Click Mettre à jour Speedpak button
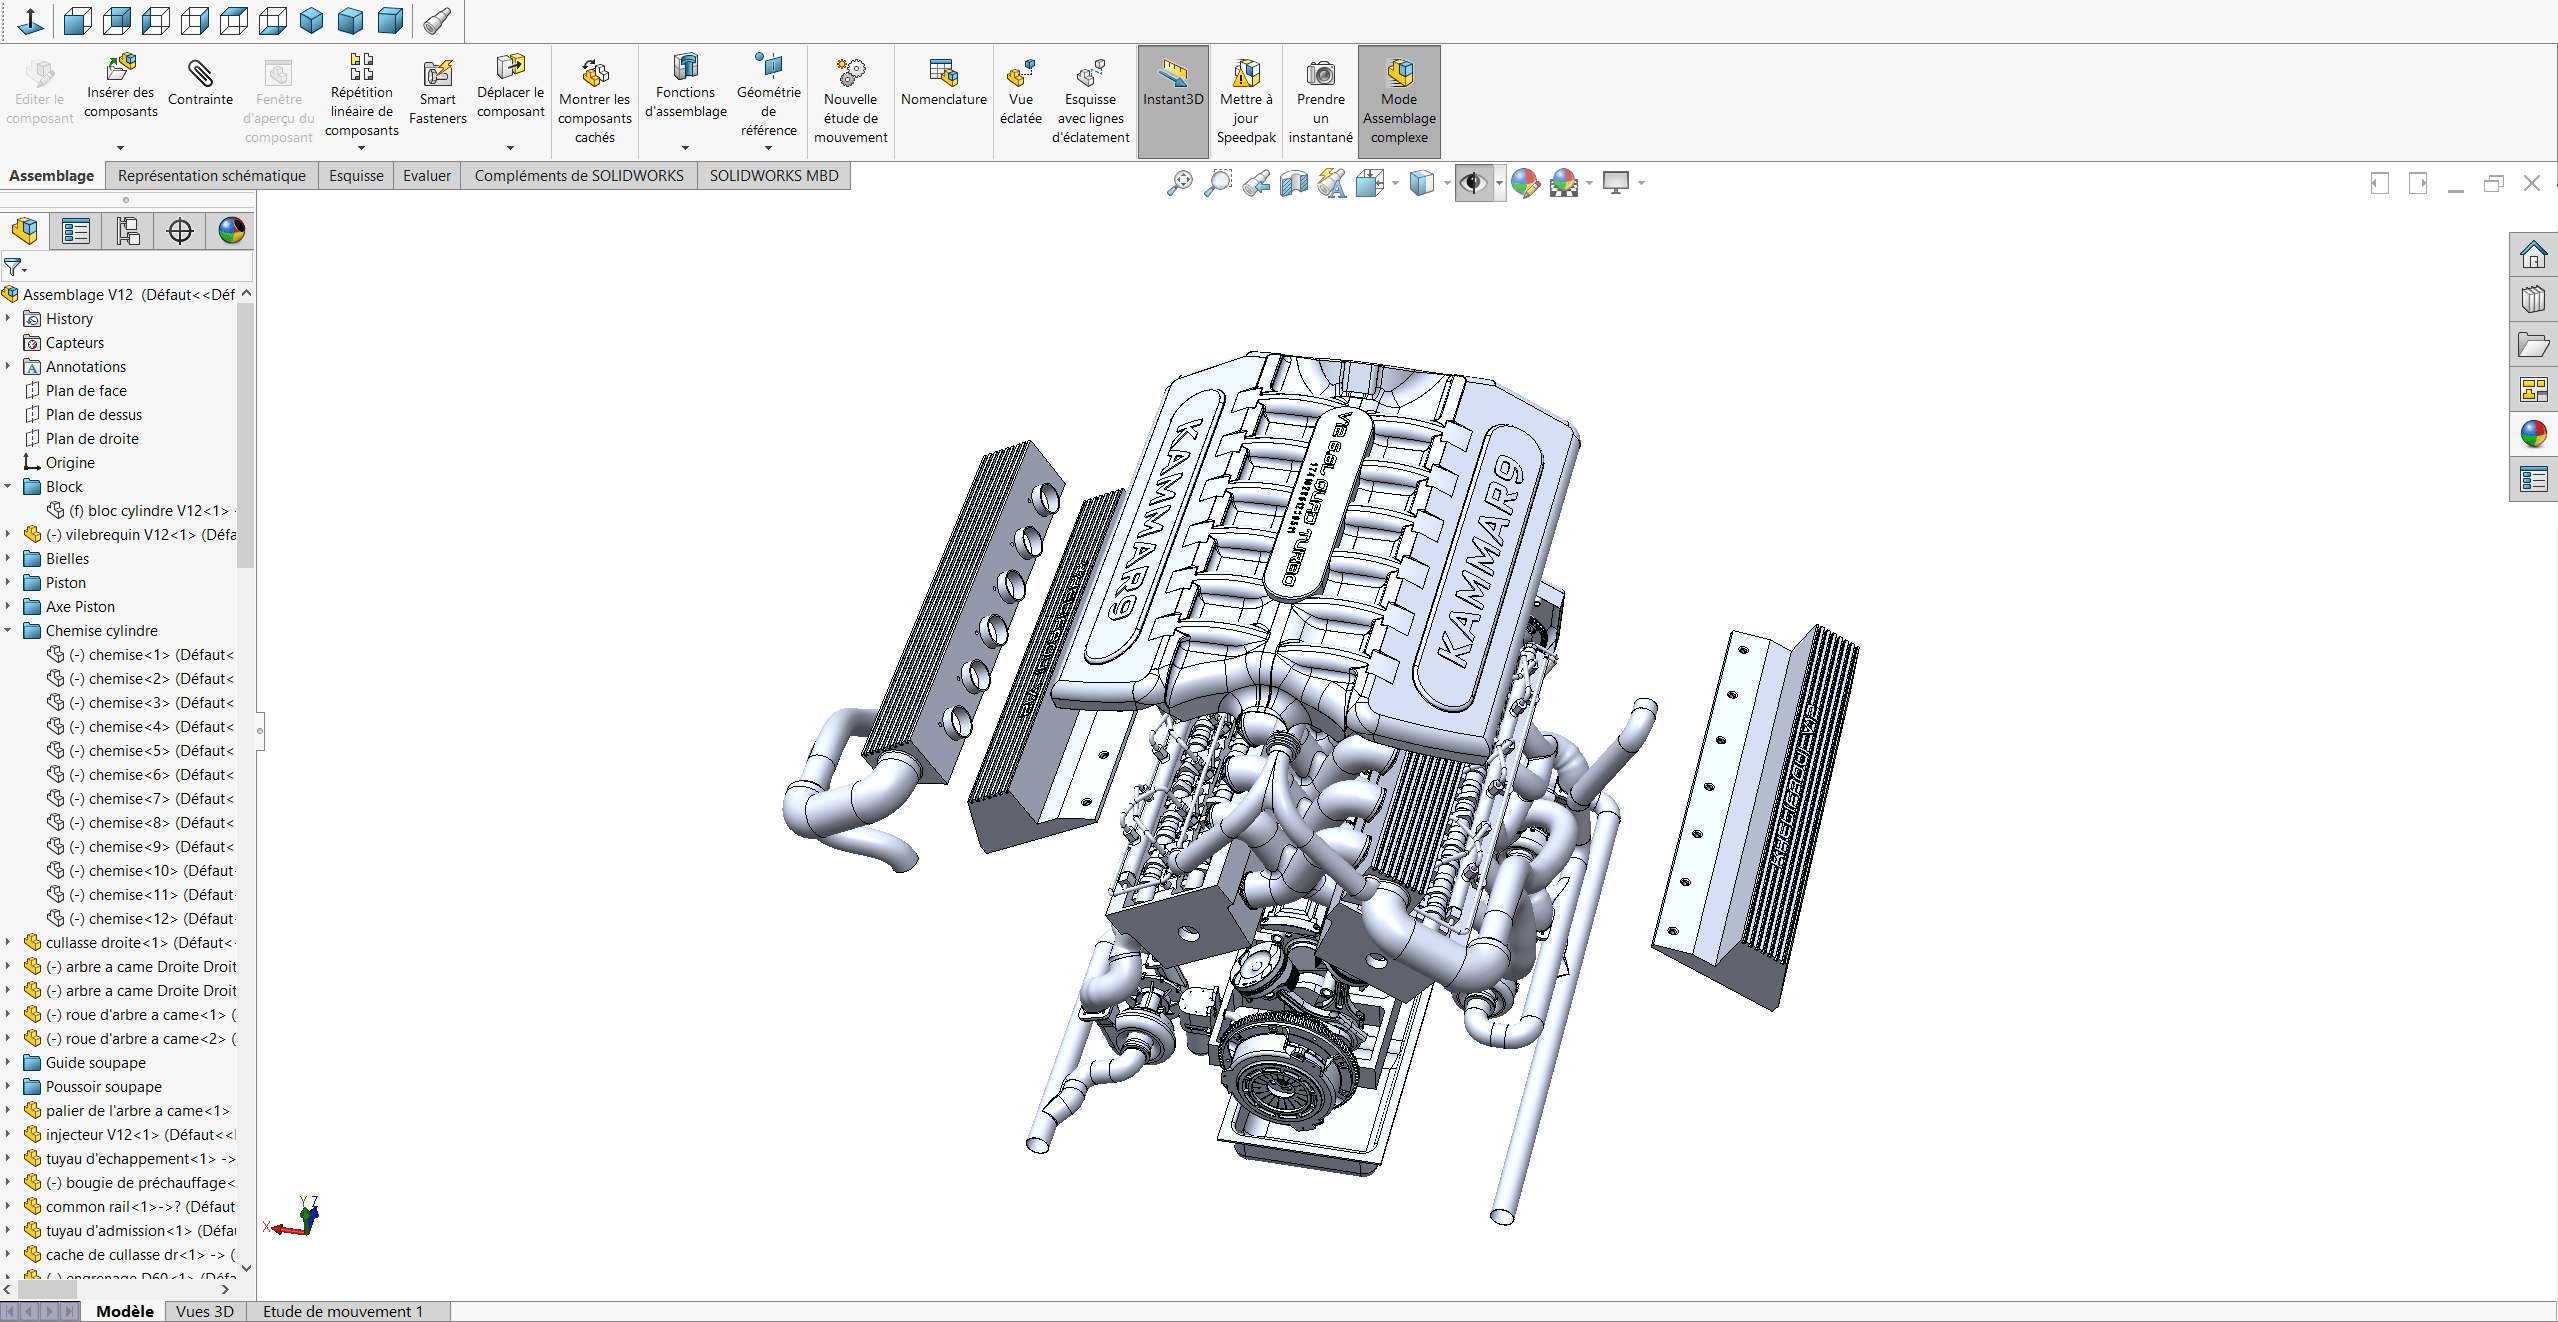2558x1322 pixels. pos(1245,101)
